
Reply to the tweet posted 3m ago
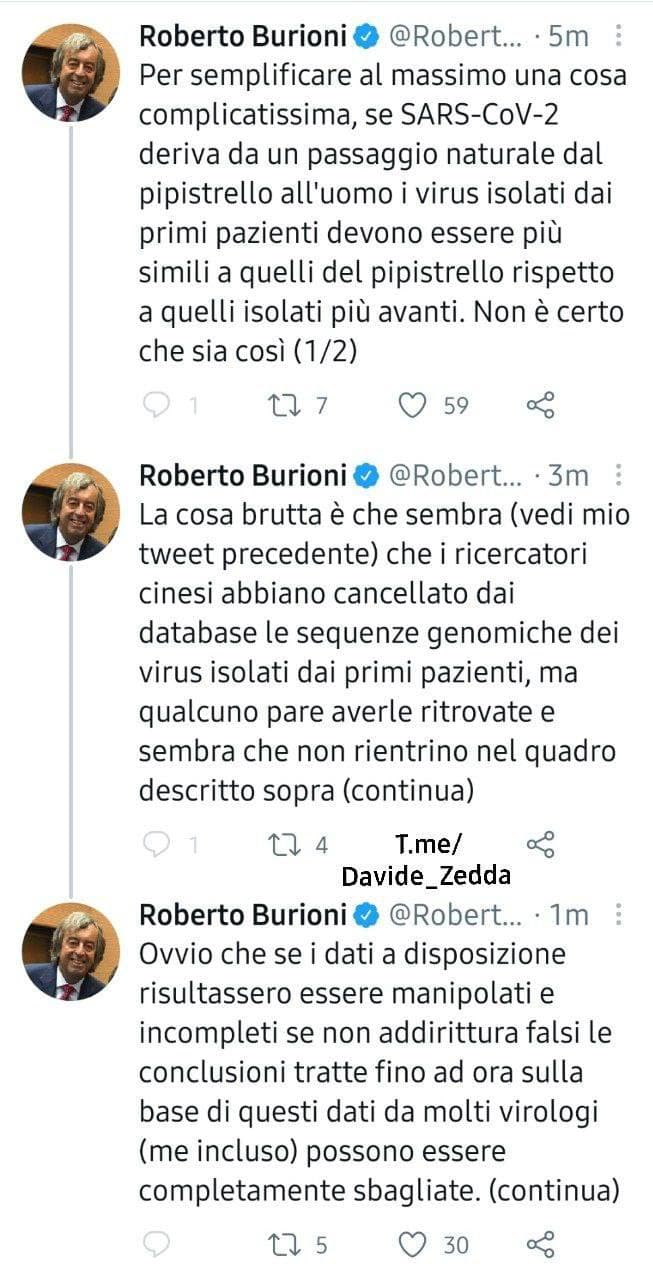click(x=156, y=844)
